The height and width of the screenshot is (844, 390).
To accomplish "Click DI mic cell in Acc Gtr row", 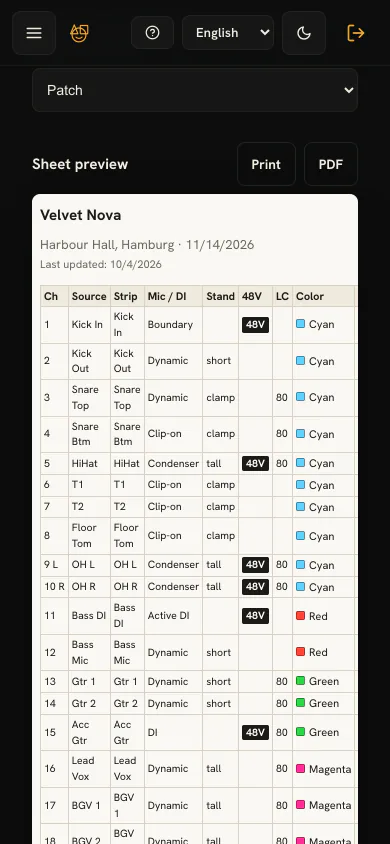I will pos(173,733).
